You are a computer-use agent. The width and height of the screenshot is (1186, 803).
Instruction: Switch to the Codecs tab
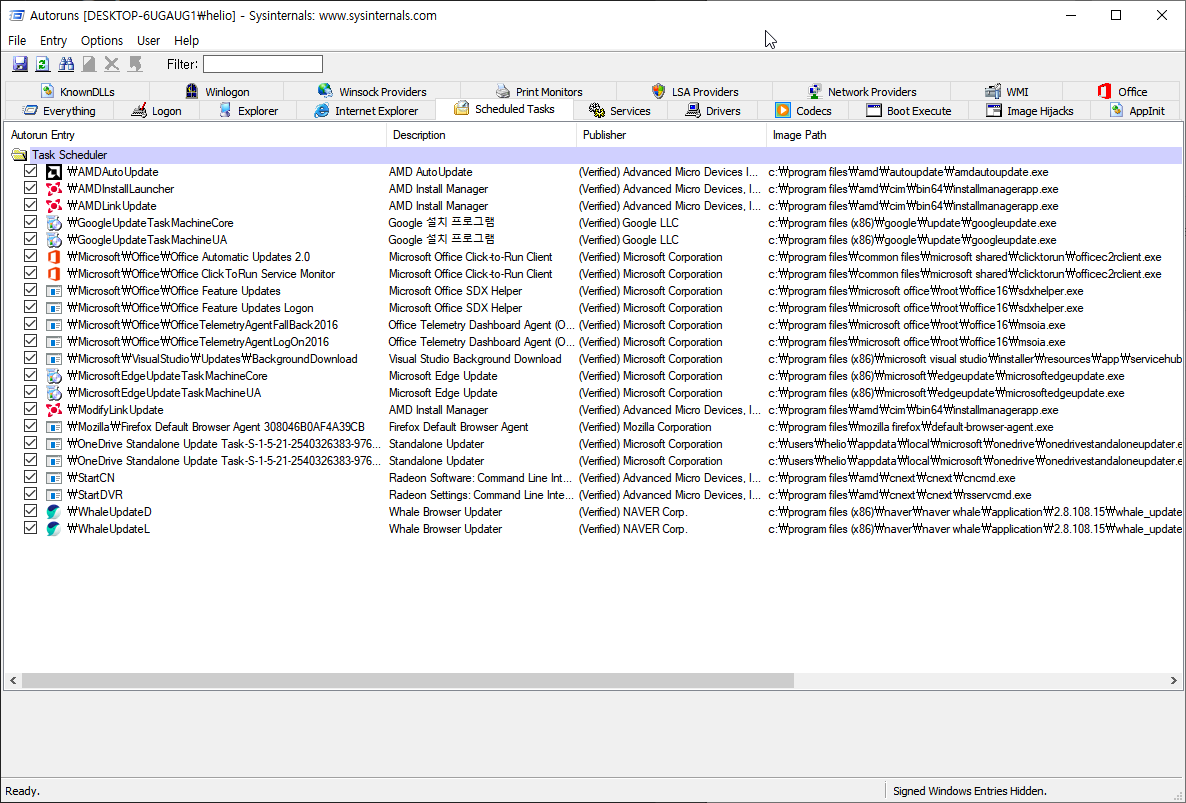pos(804,110)
